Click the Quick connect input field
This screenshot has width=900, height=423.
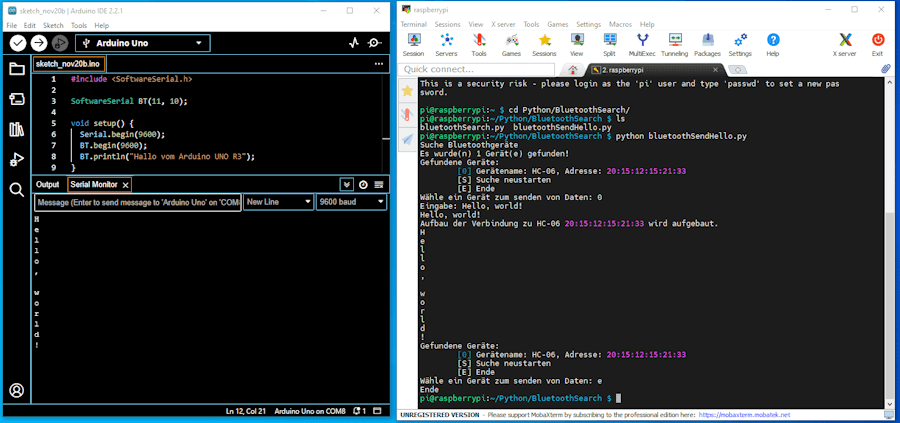click(x=477, y=69)
